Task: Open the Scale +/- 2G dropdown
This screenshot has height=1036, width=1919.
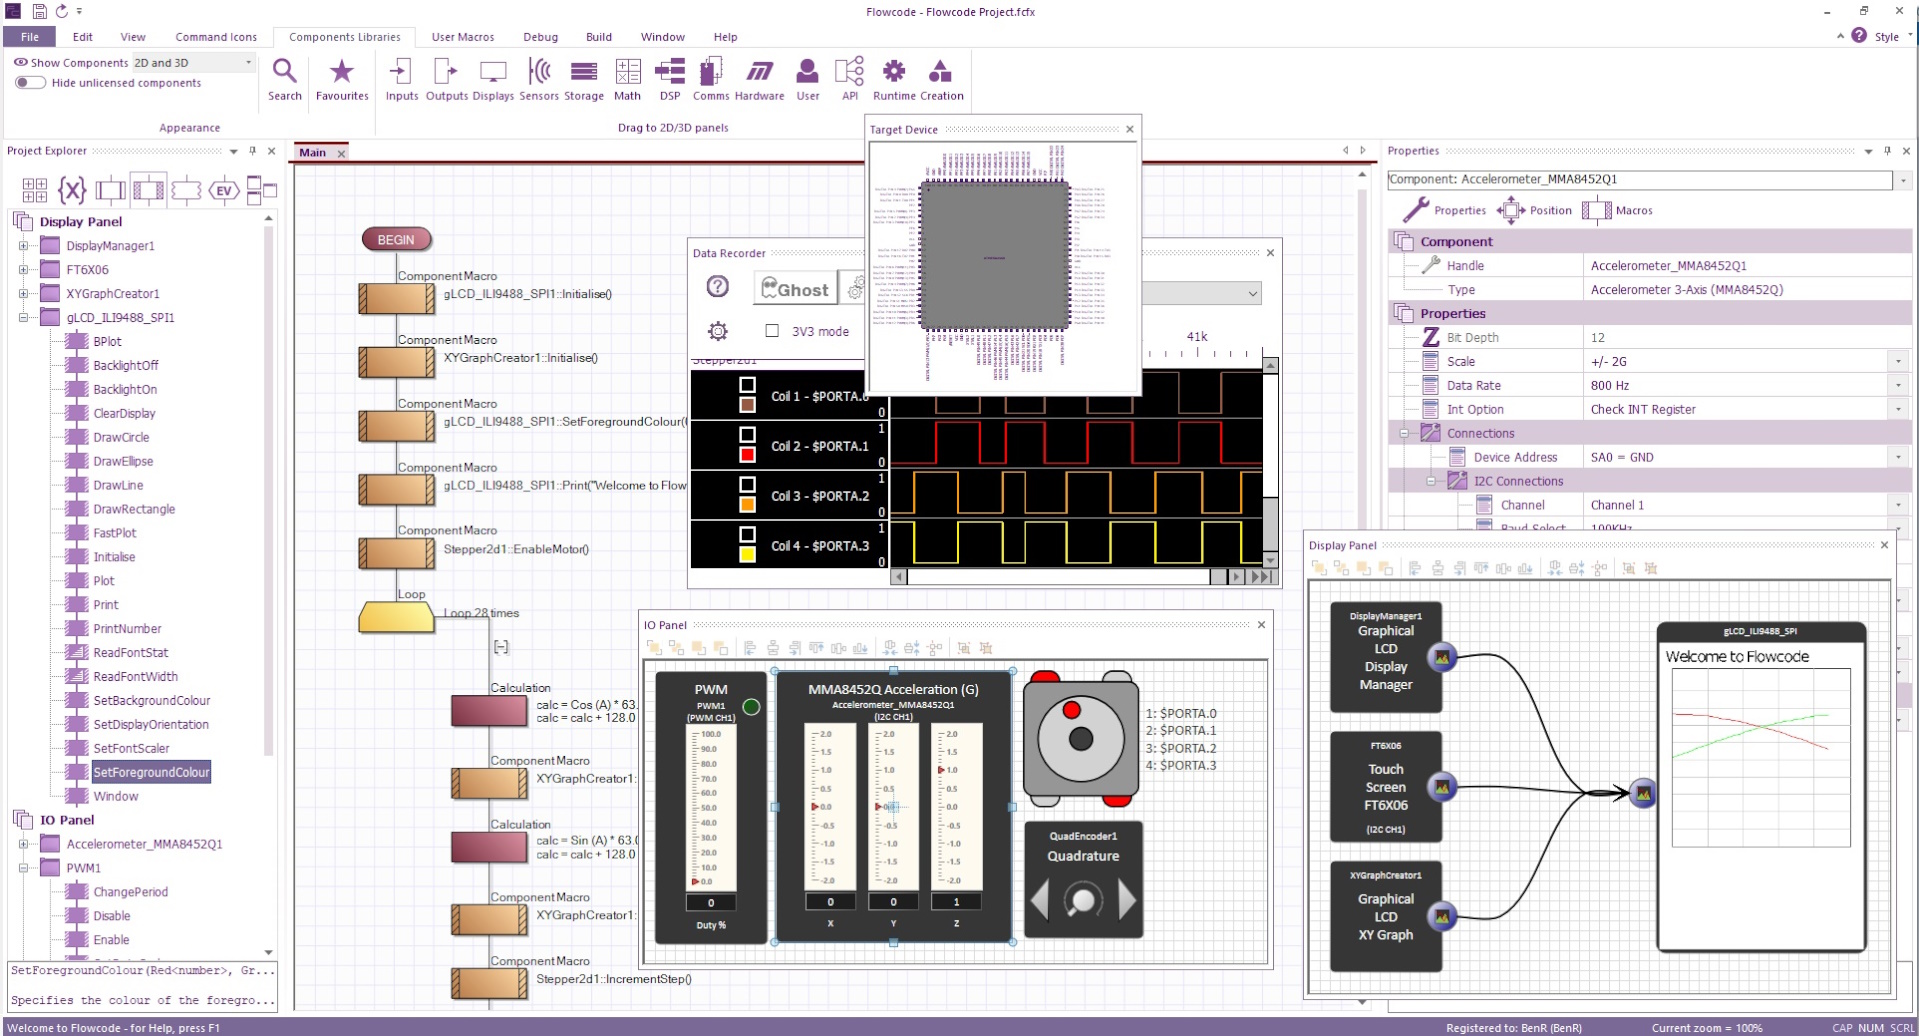Action: point(1898,361)
